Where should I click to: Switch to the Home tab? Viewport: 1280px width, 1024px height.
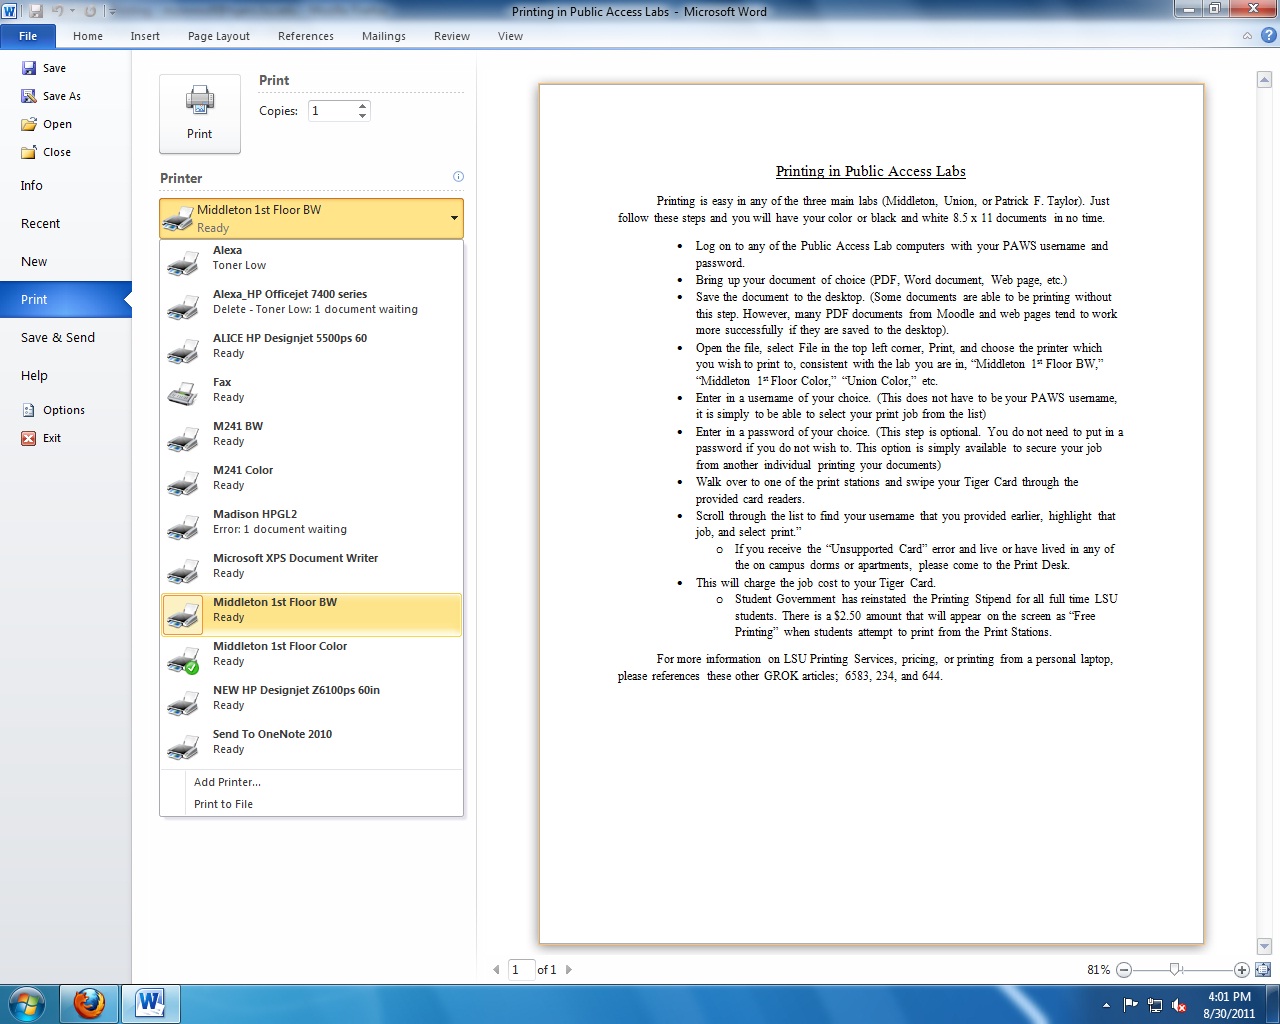click(x=88, y=36)
